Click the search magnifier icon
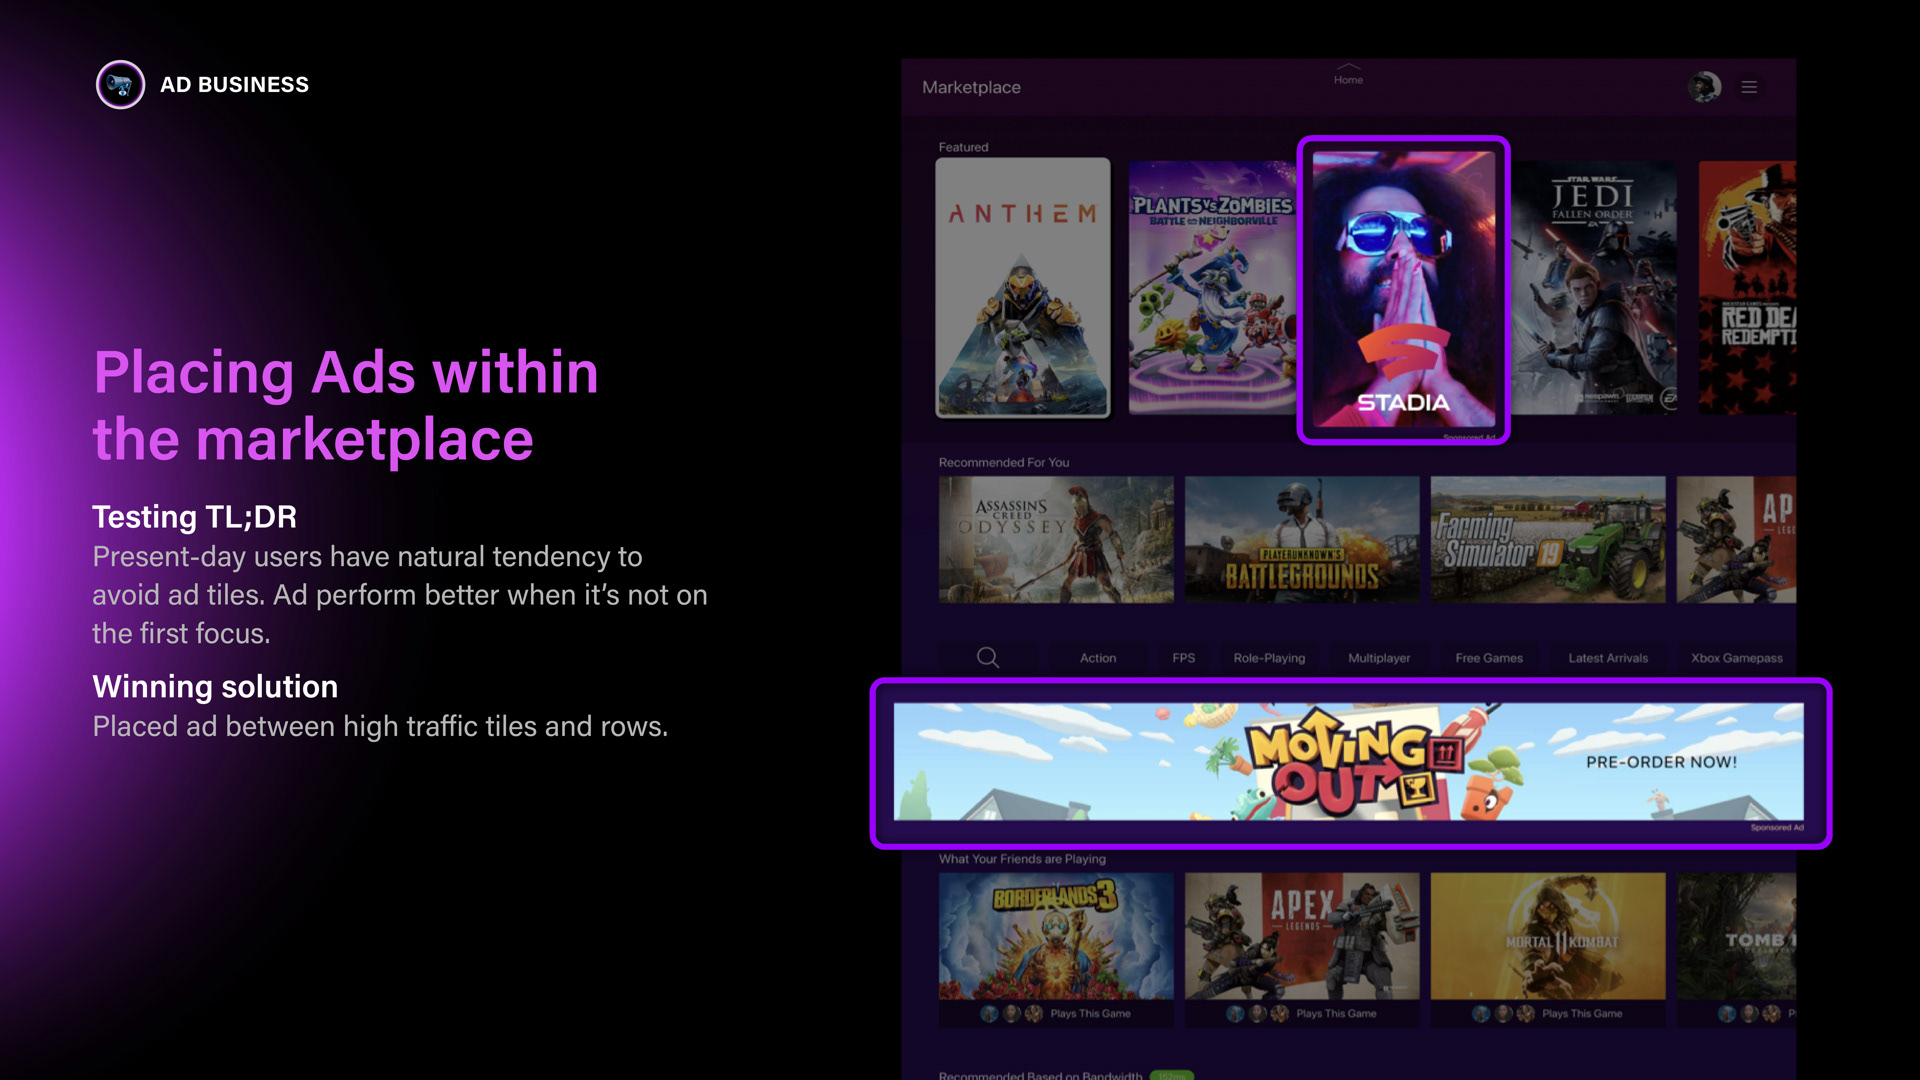The image size is (1920, 1080). (x=988, y=657)
